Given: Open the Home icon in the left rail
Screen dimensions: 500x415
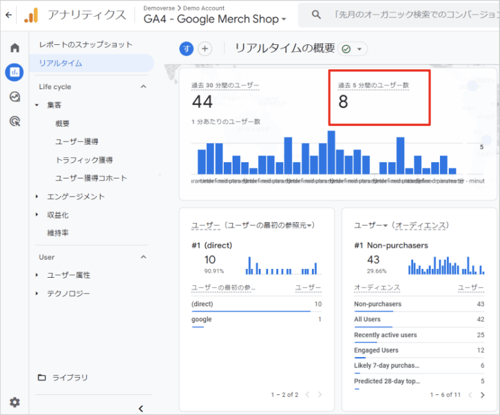Looking at the screenshot, I should click(x=15, y=48).
